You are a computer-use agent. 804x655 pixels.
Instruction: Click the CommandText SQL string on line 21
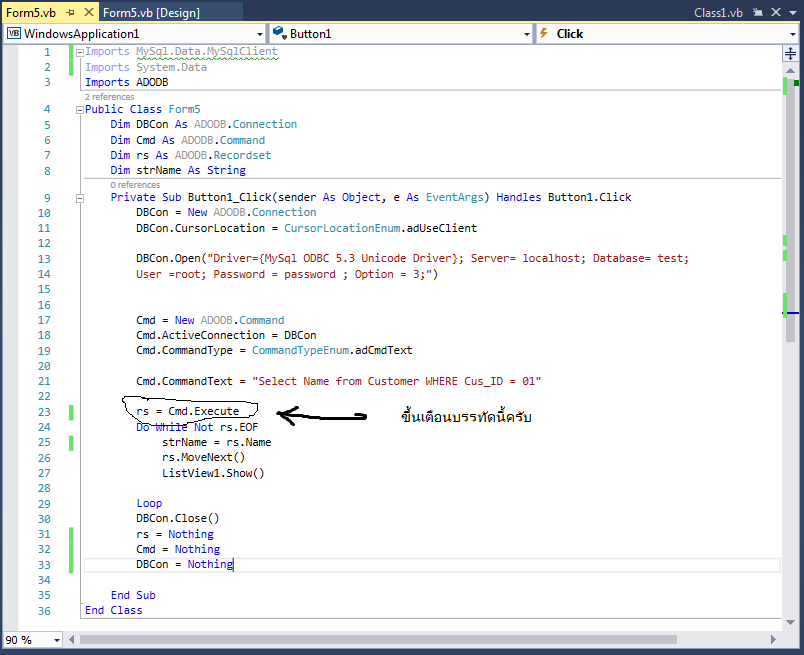[x=396, y=382]
